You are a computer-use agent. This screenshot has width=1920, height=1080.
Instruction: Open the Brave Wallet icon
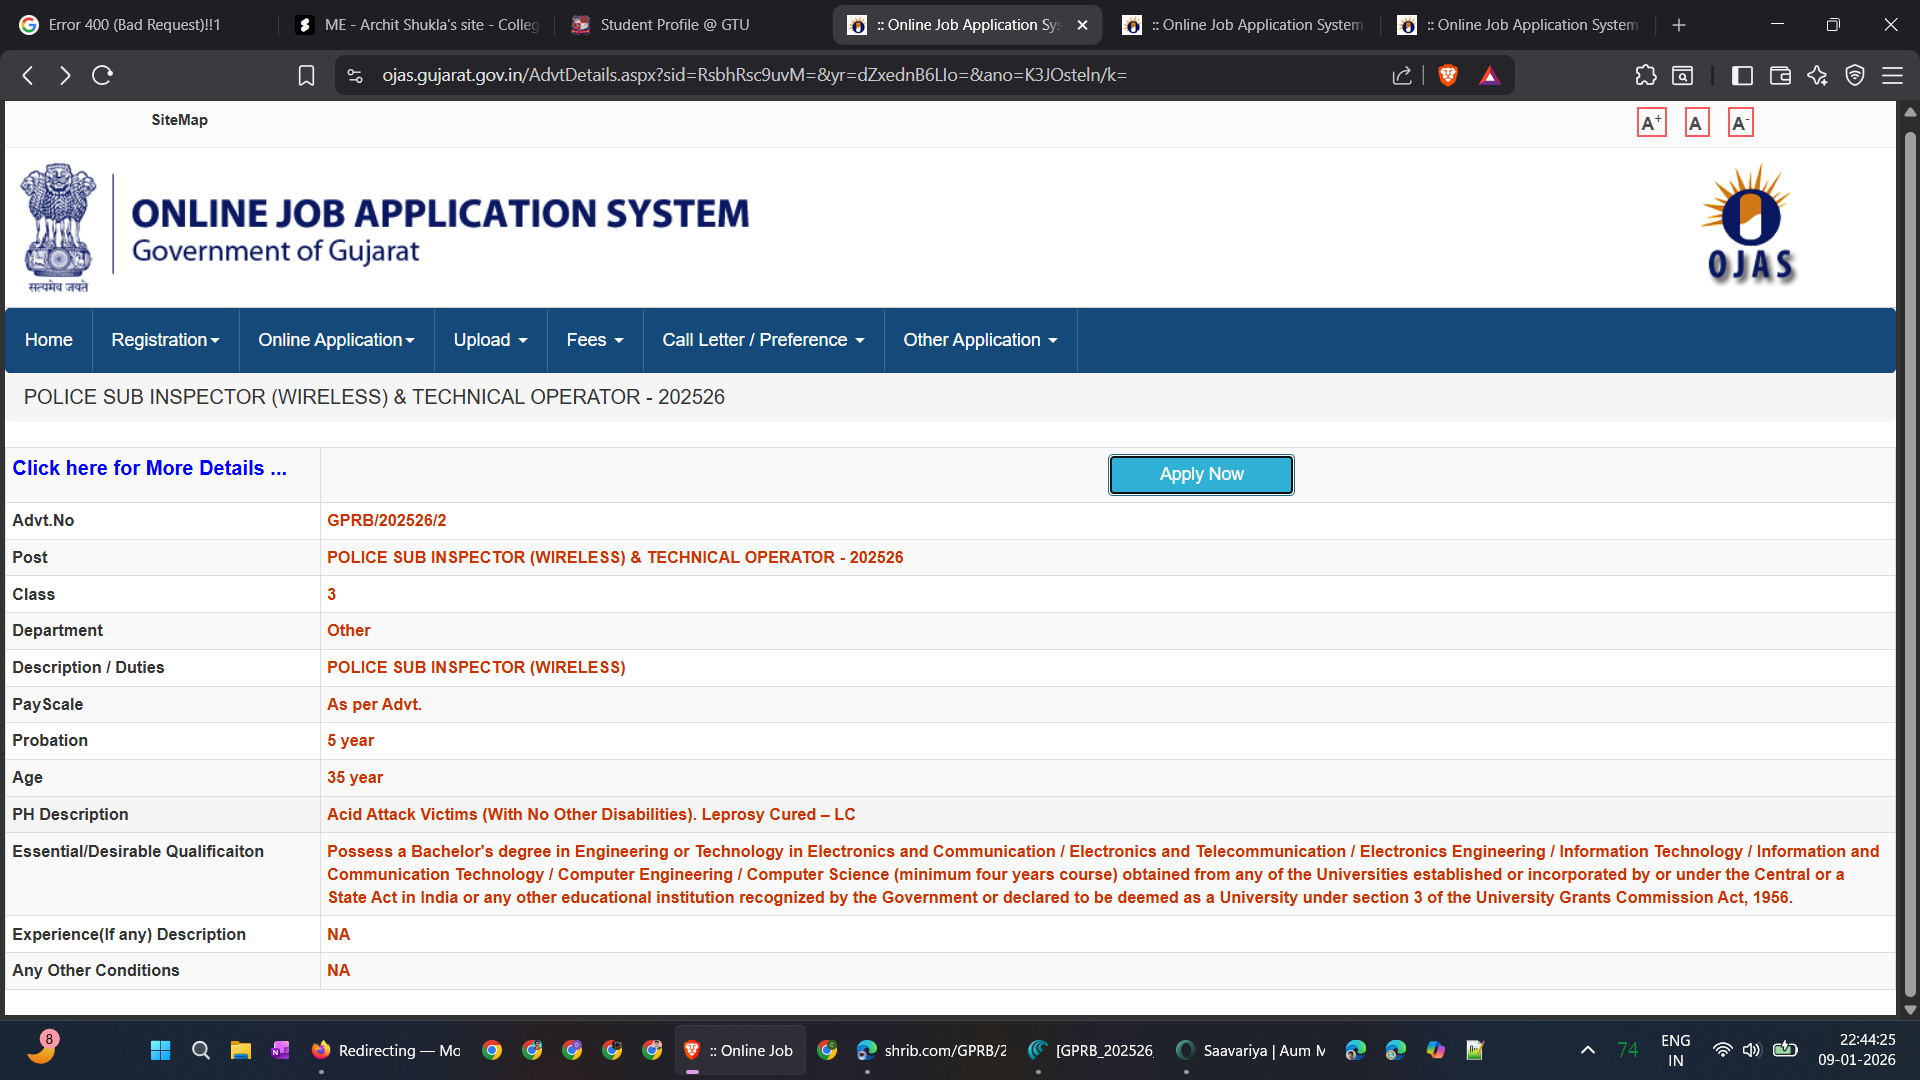coord(1780,75)
